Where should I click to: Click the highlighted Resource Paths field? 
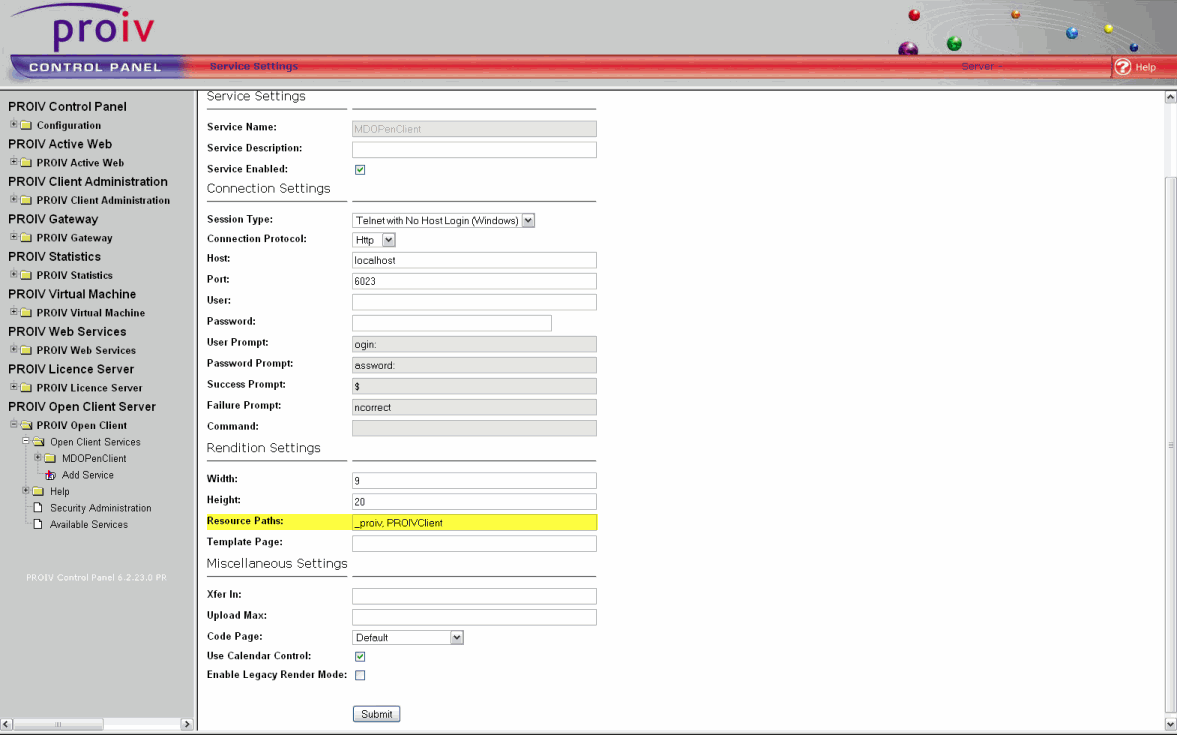[x=474, y=523]
